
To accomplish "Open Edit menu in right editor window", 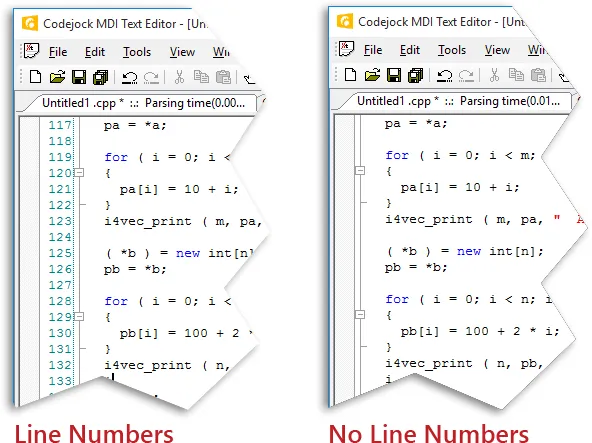I will [x=410, y=50].
